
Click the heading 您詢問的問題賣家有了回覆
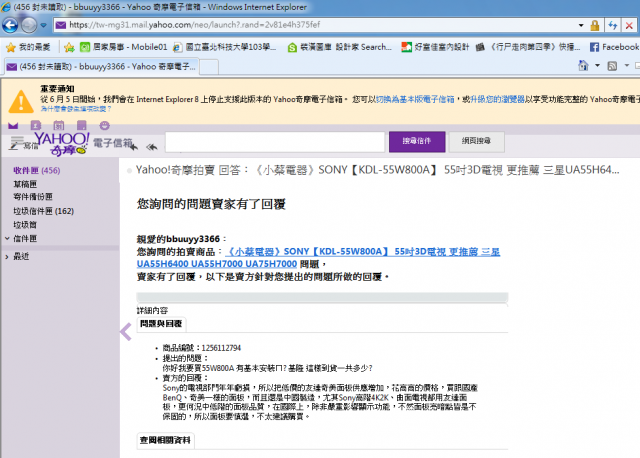pos(211,204)
